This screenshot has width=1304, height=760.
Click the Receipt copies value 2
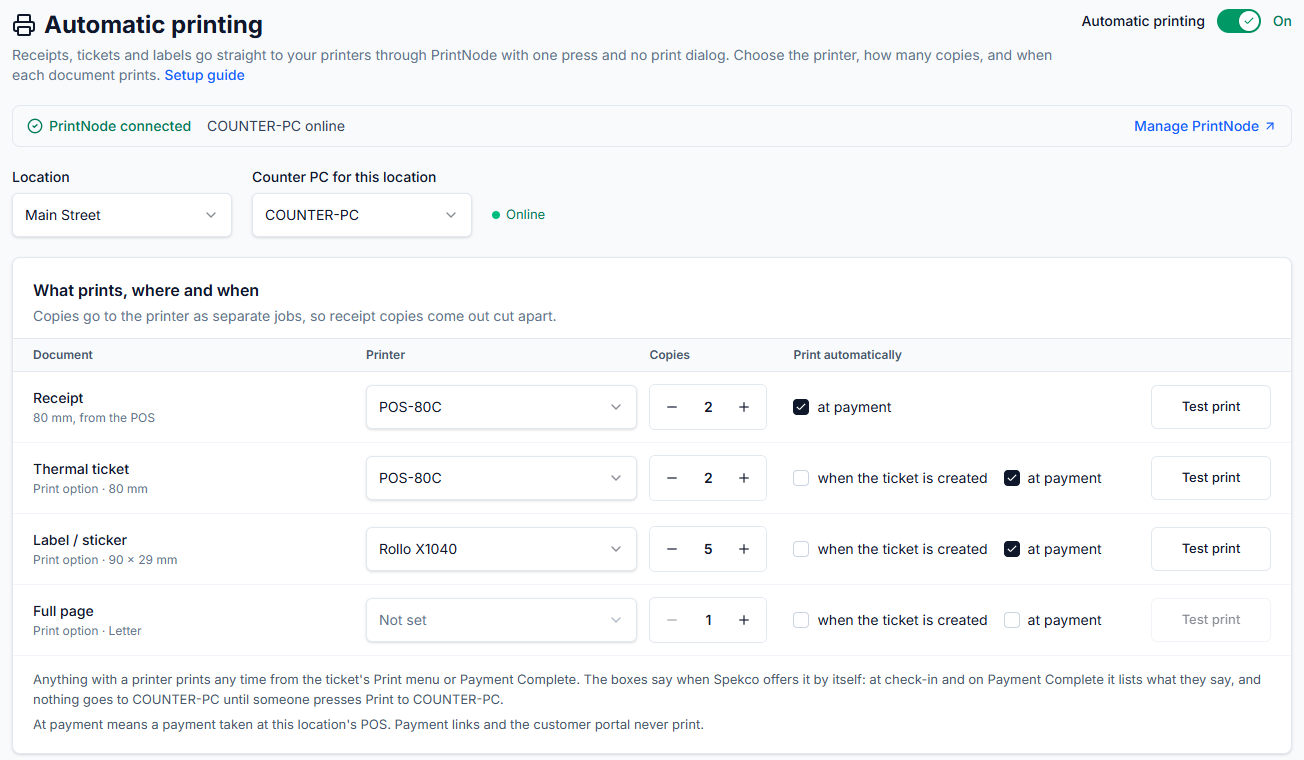[708, 407]
